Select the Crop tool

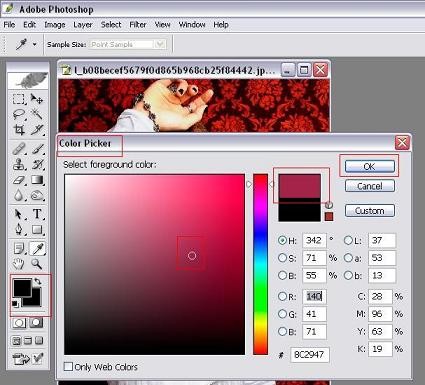pos(18,129)
